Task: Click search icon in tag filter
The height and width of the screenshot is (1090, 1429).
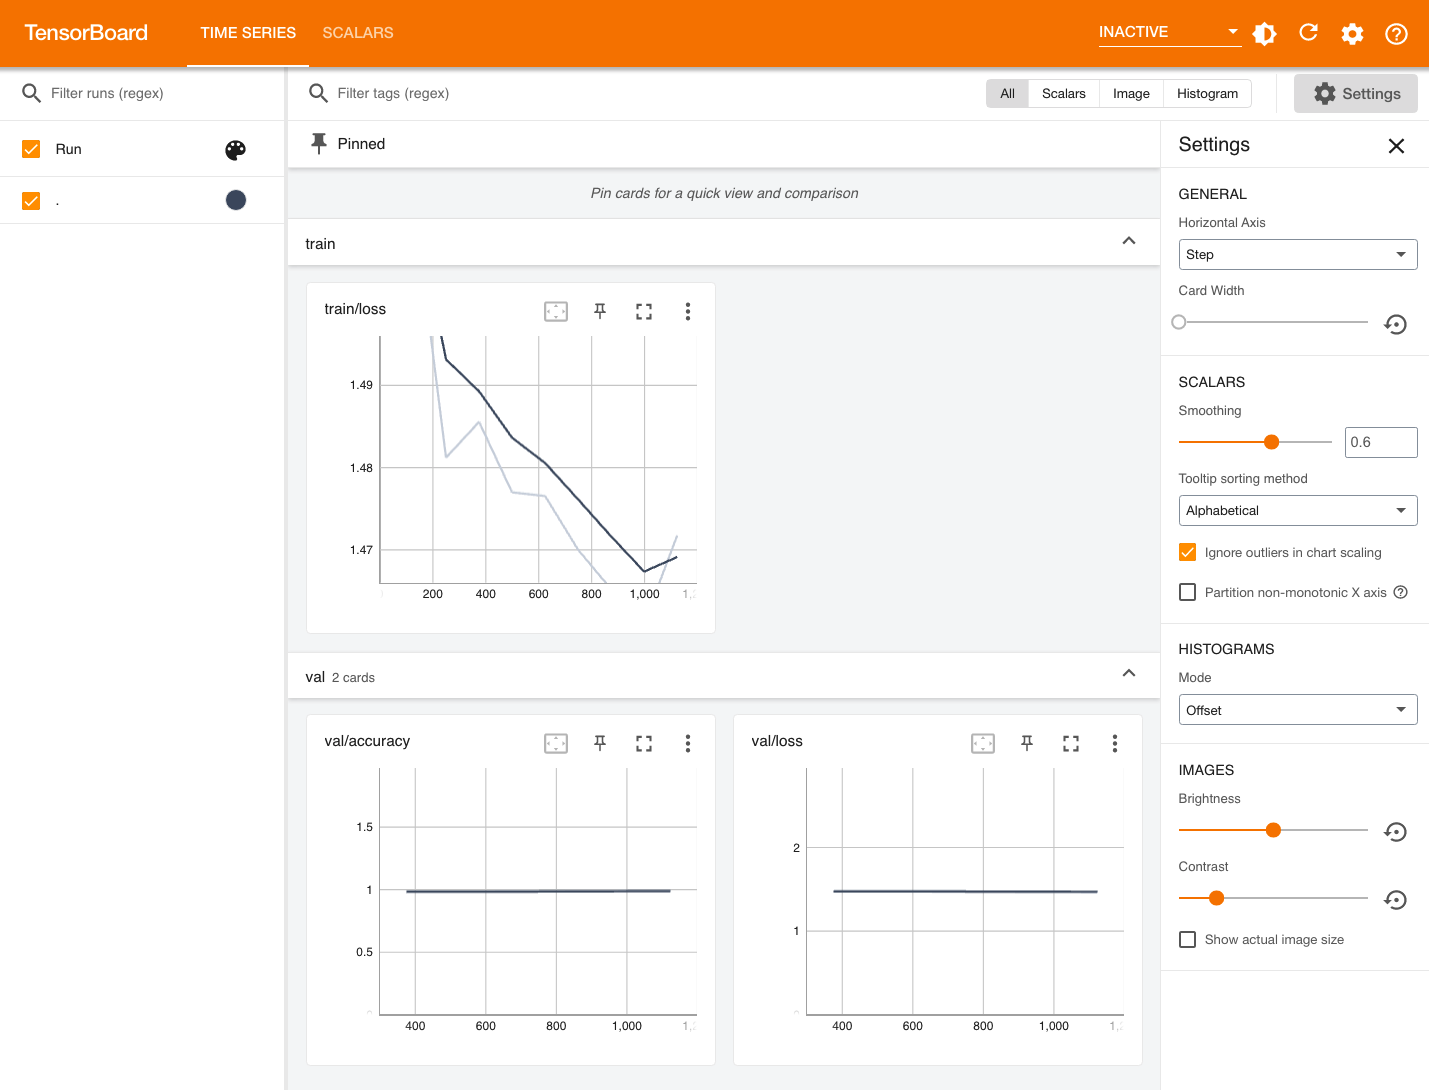Action: coord(318,93)
